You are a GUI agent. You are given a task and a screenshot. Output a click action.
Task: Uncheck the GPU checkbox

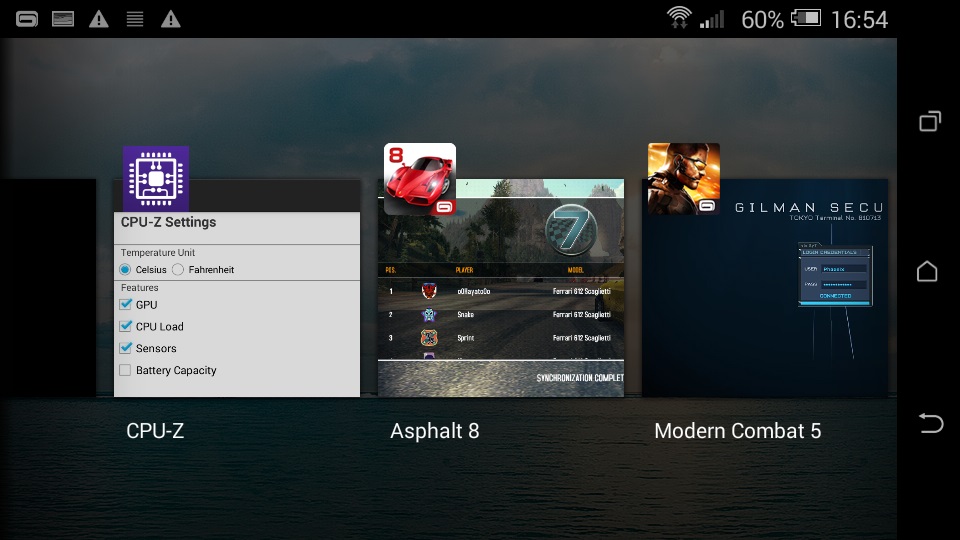[125, 305]
